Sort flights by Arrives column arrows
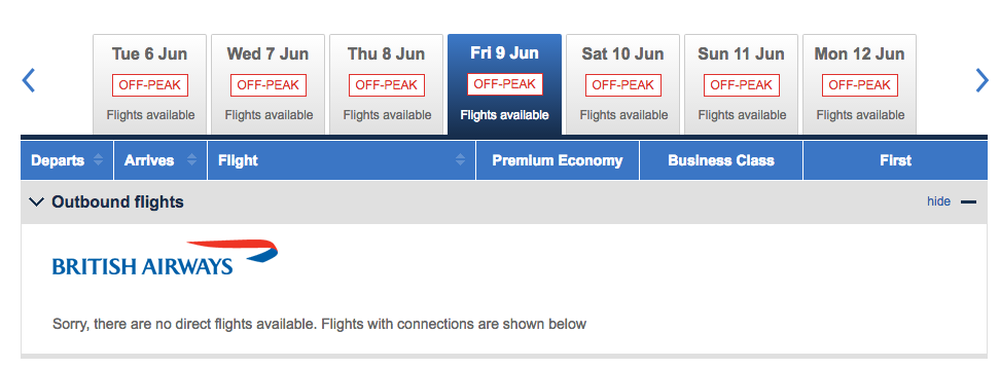 pos(192,160)
